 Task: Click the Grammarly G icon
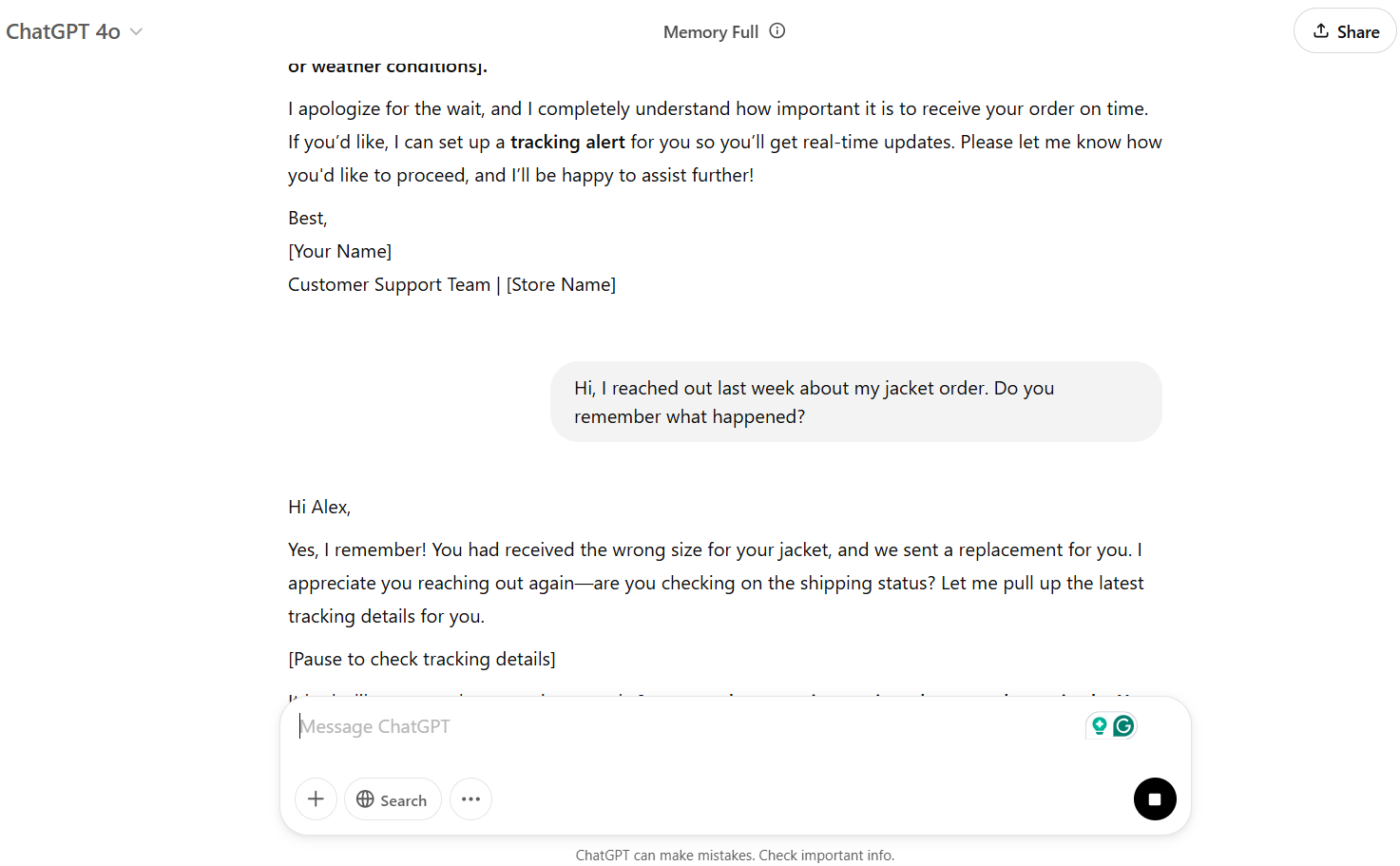click(x=1124, y=726)
